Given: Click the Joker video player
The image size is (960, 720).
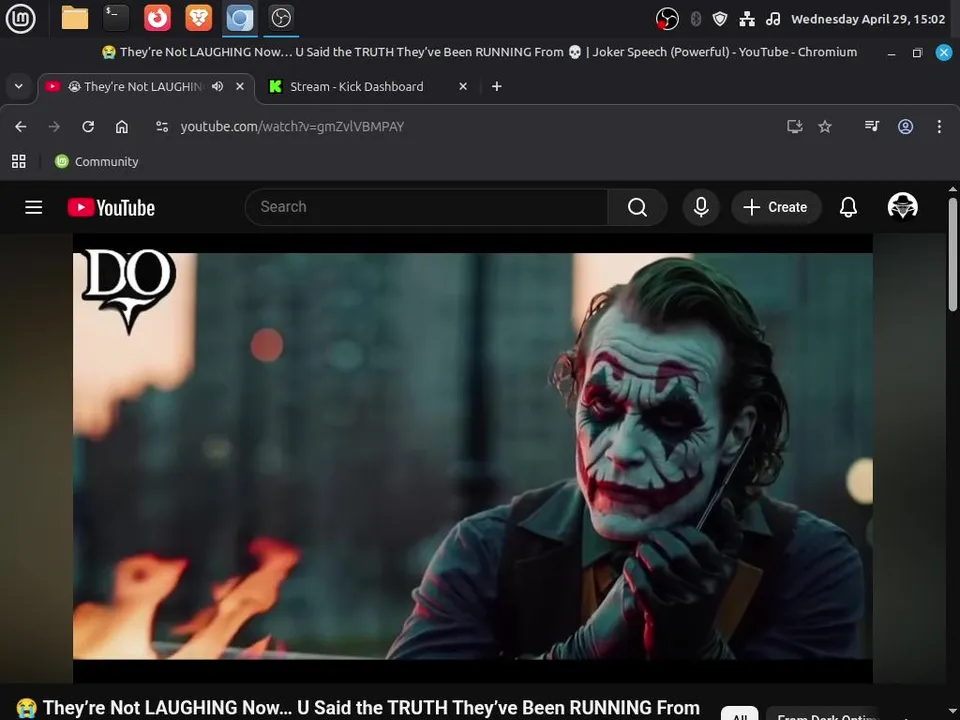Looking at the screenshot, I should (473, 458).
